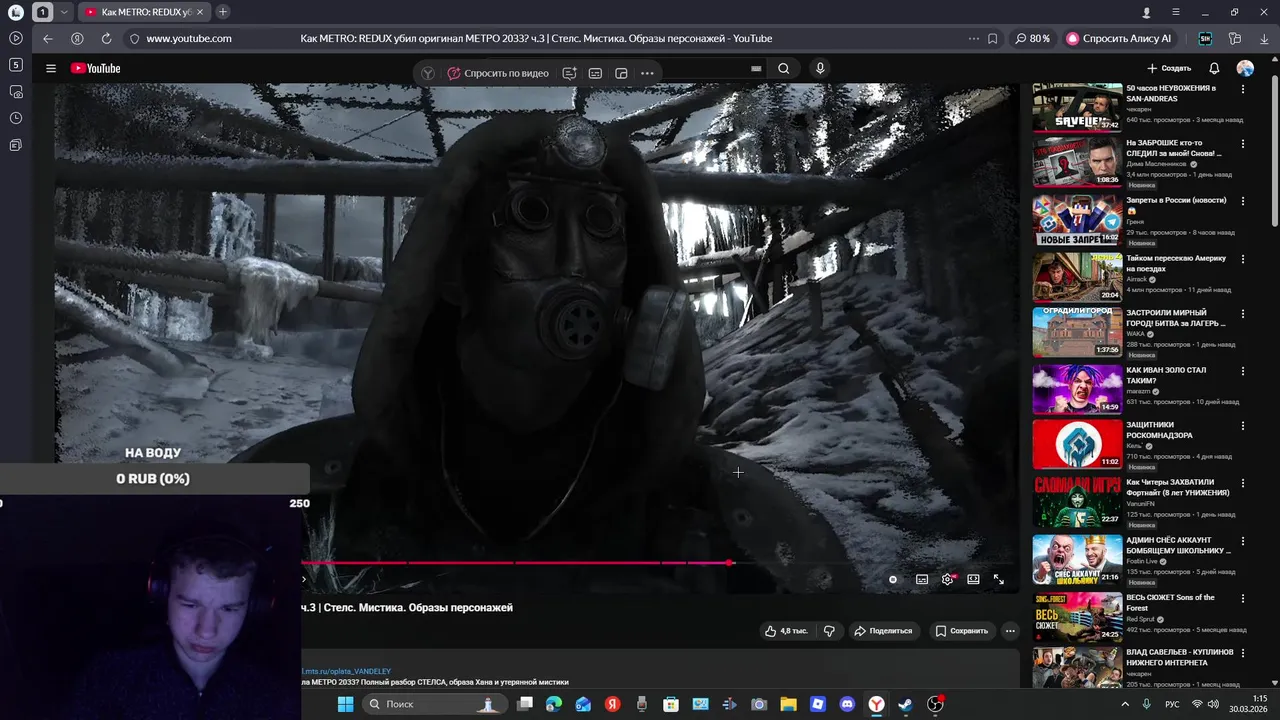Open address bar three-dot page menu
This screenshot has width=1280, height=720.
click(973, 38)
